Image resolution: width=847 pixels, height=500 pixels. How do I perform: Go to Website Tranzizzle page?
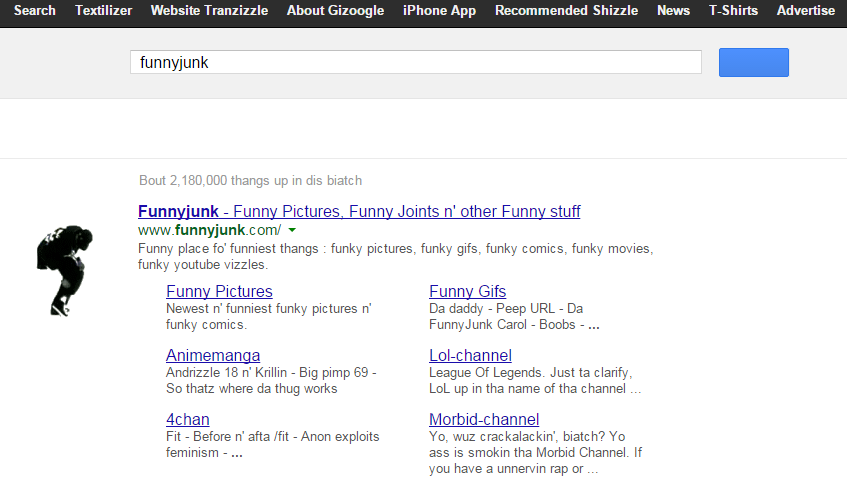[x=210, y=11]
